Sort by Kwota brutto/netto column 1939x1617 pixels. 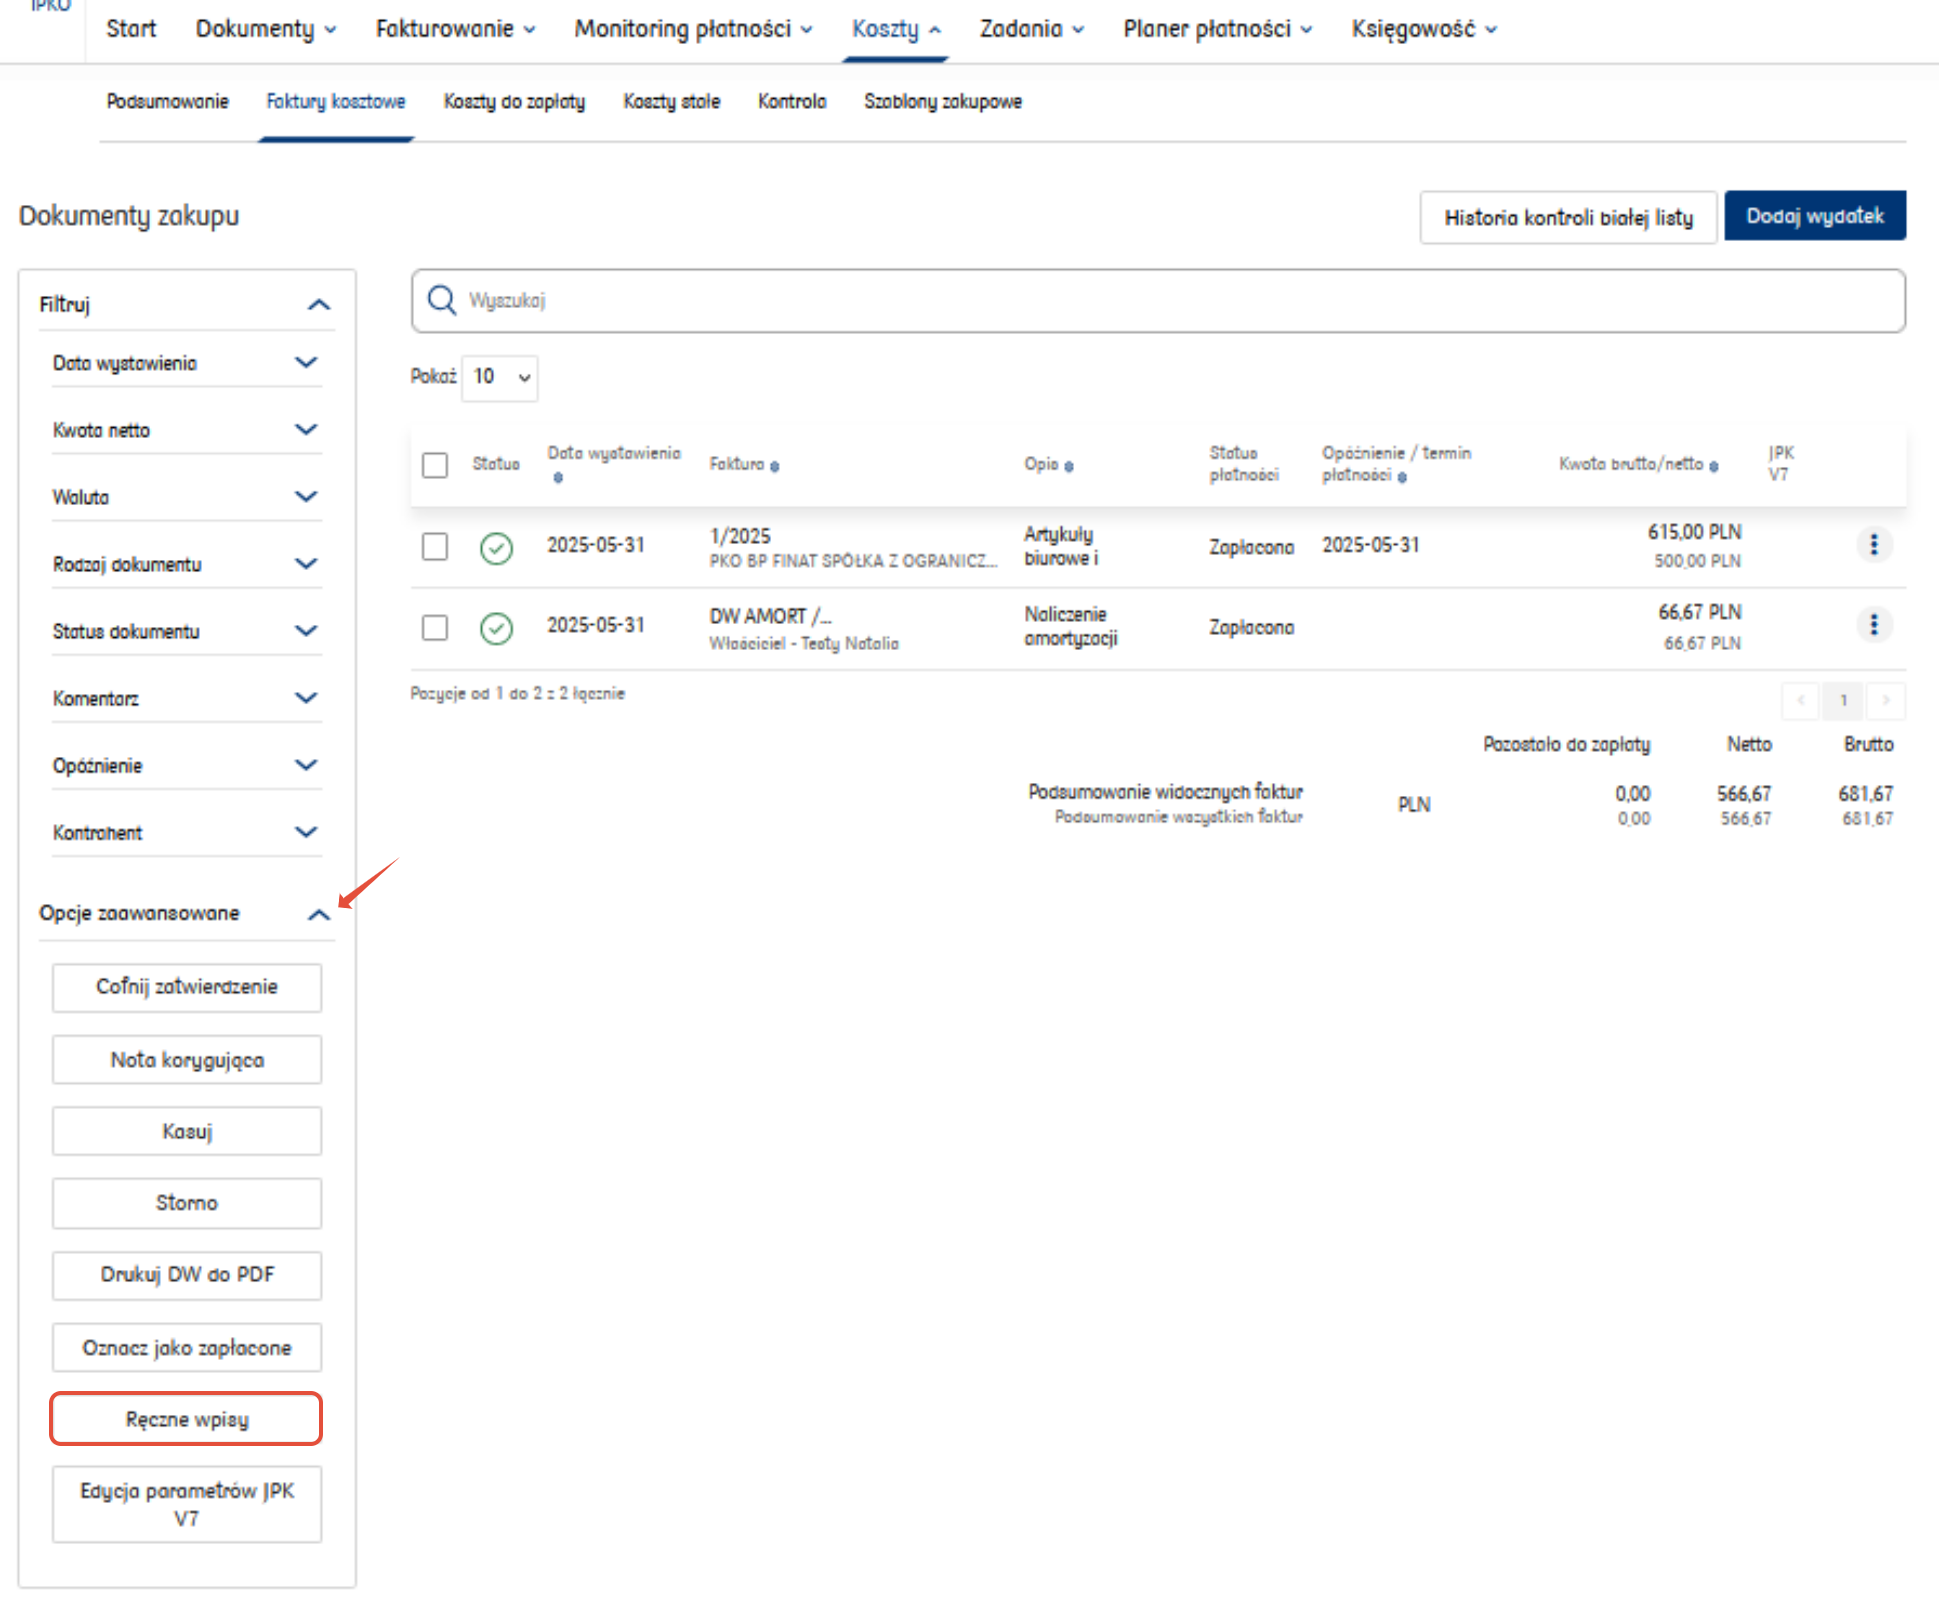click(1714, 466)
